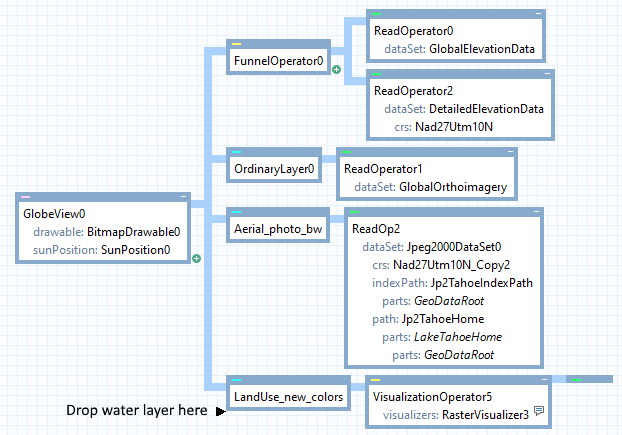The image size is (622, 435).
Task: Collapse the ReadOperator0 node via its header dash
Action: [537, 15]
